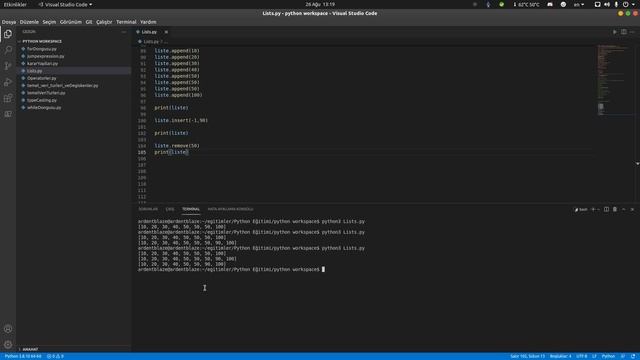Open the keyboard layout en dropdown
This screenshot has height=360, width=640.
[x=579, y=4]
